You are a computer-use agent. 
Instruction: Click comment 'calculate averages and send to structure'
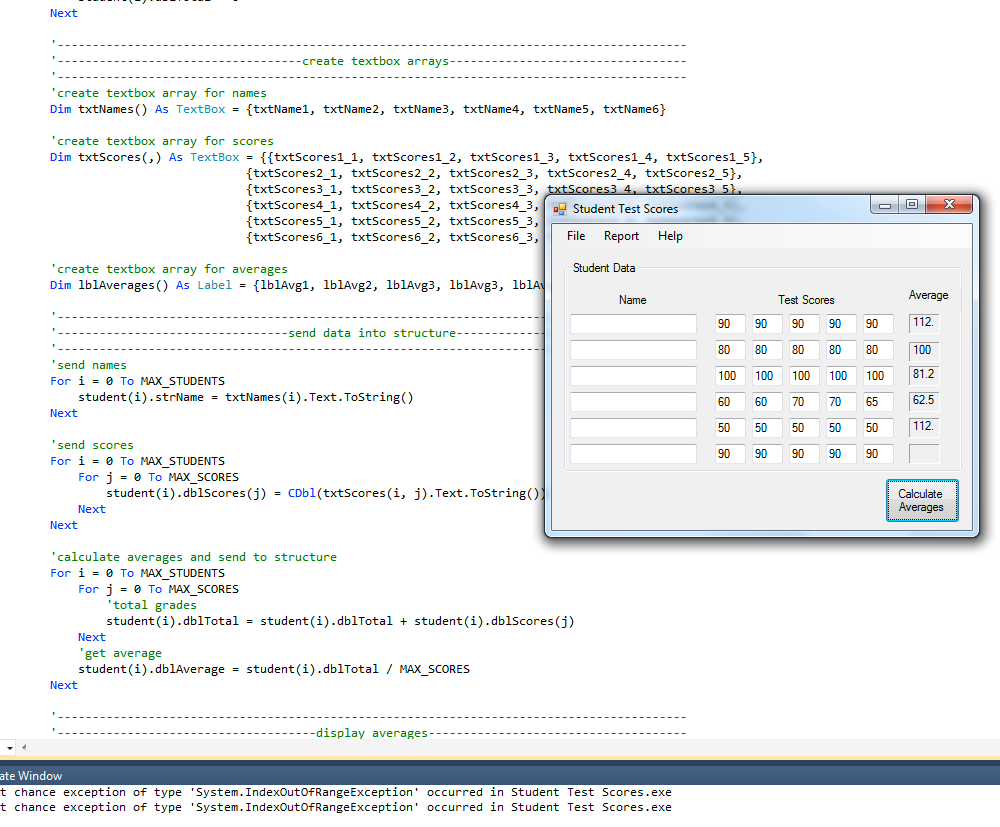193,557
